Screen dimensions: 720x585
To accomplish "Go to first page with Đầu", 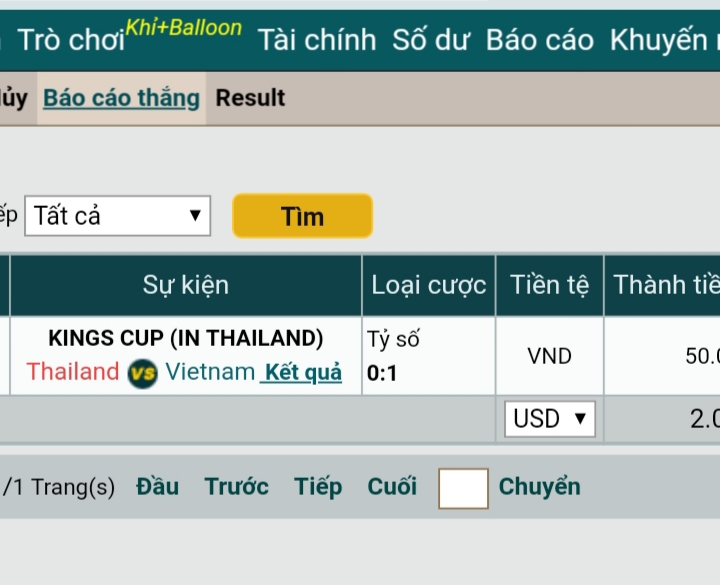I will 158,487.
